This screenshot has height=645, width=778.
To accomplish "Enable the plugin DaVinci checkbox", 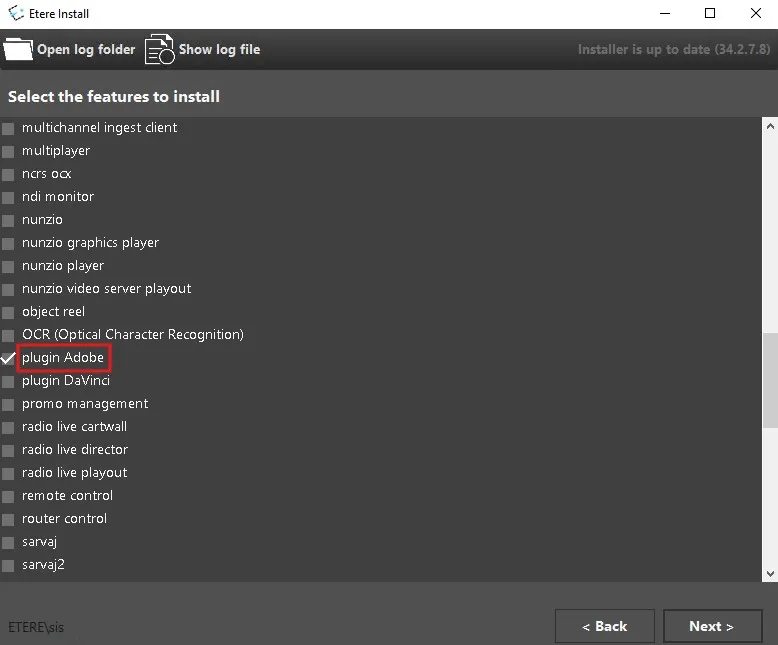I will click(x=8, y=381).
